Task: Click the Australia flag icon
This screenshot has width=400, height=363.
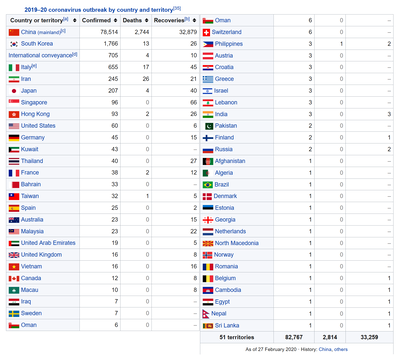Action: tap(14, 220)
